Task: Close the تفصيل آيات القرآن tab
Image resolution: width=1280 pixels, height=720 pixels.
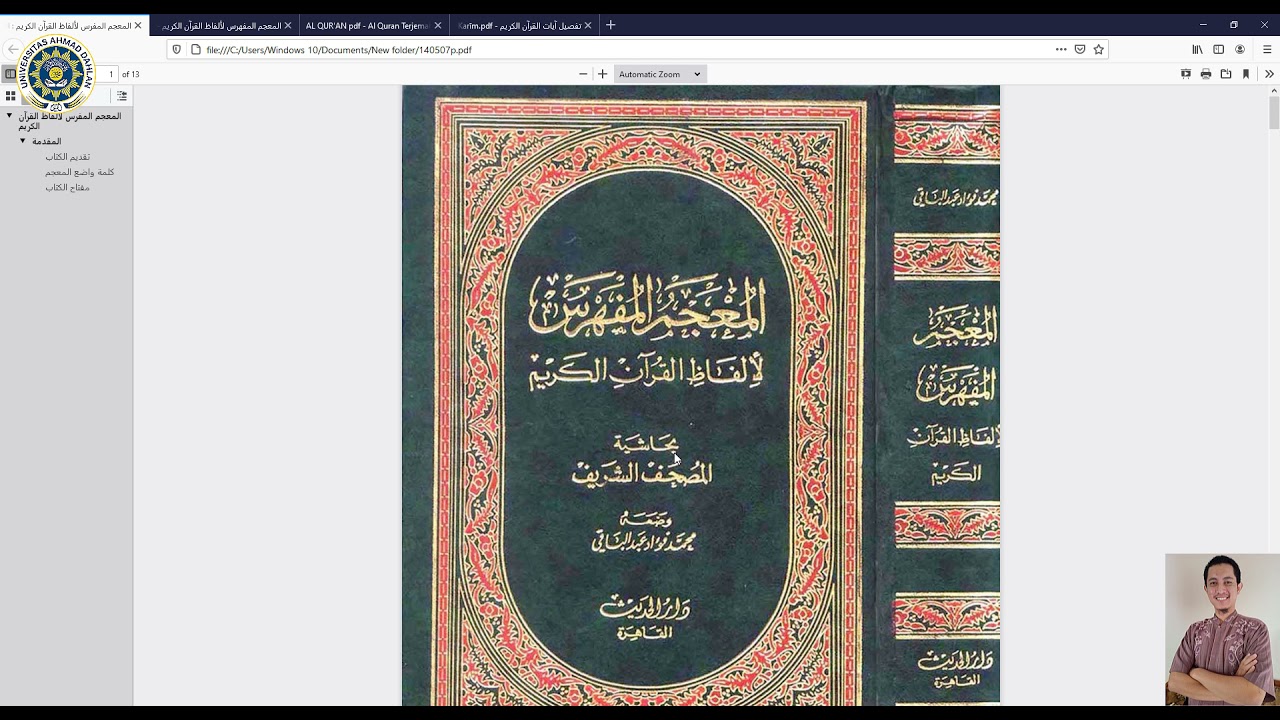Action: 587,25
